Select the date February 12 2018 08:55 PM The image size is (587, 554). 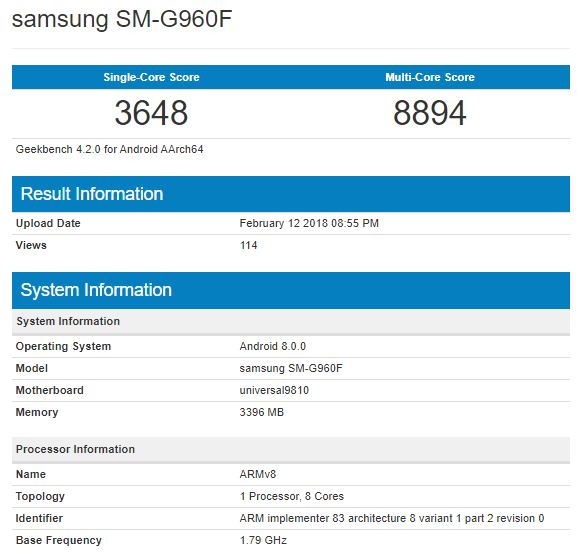309,223
